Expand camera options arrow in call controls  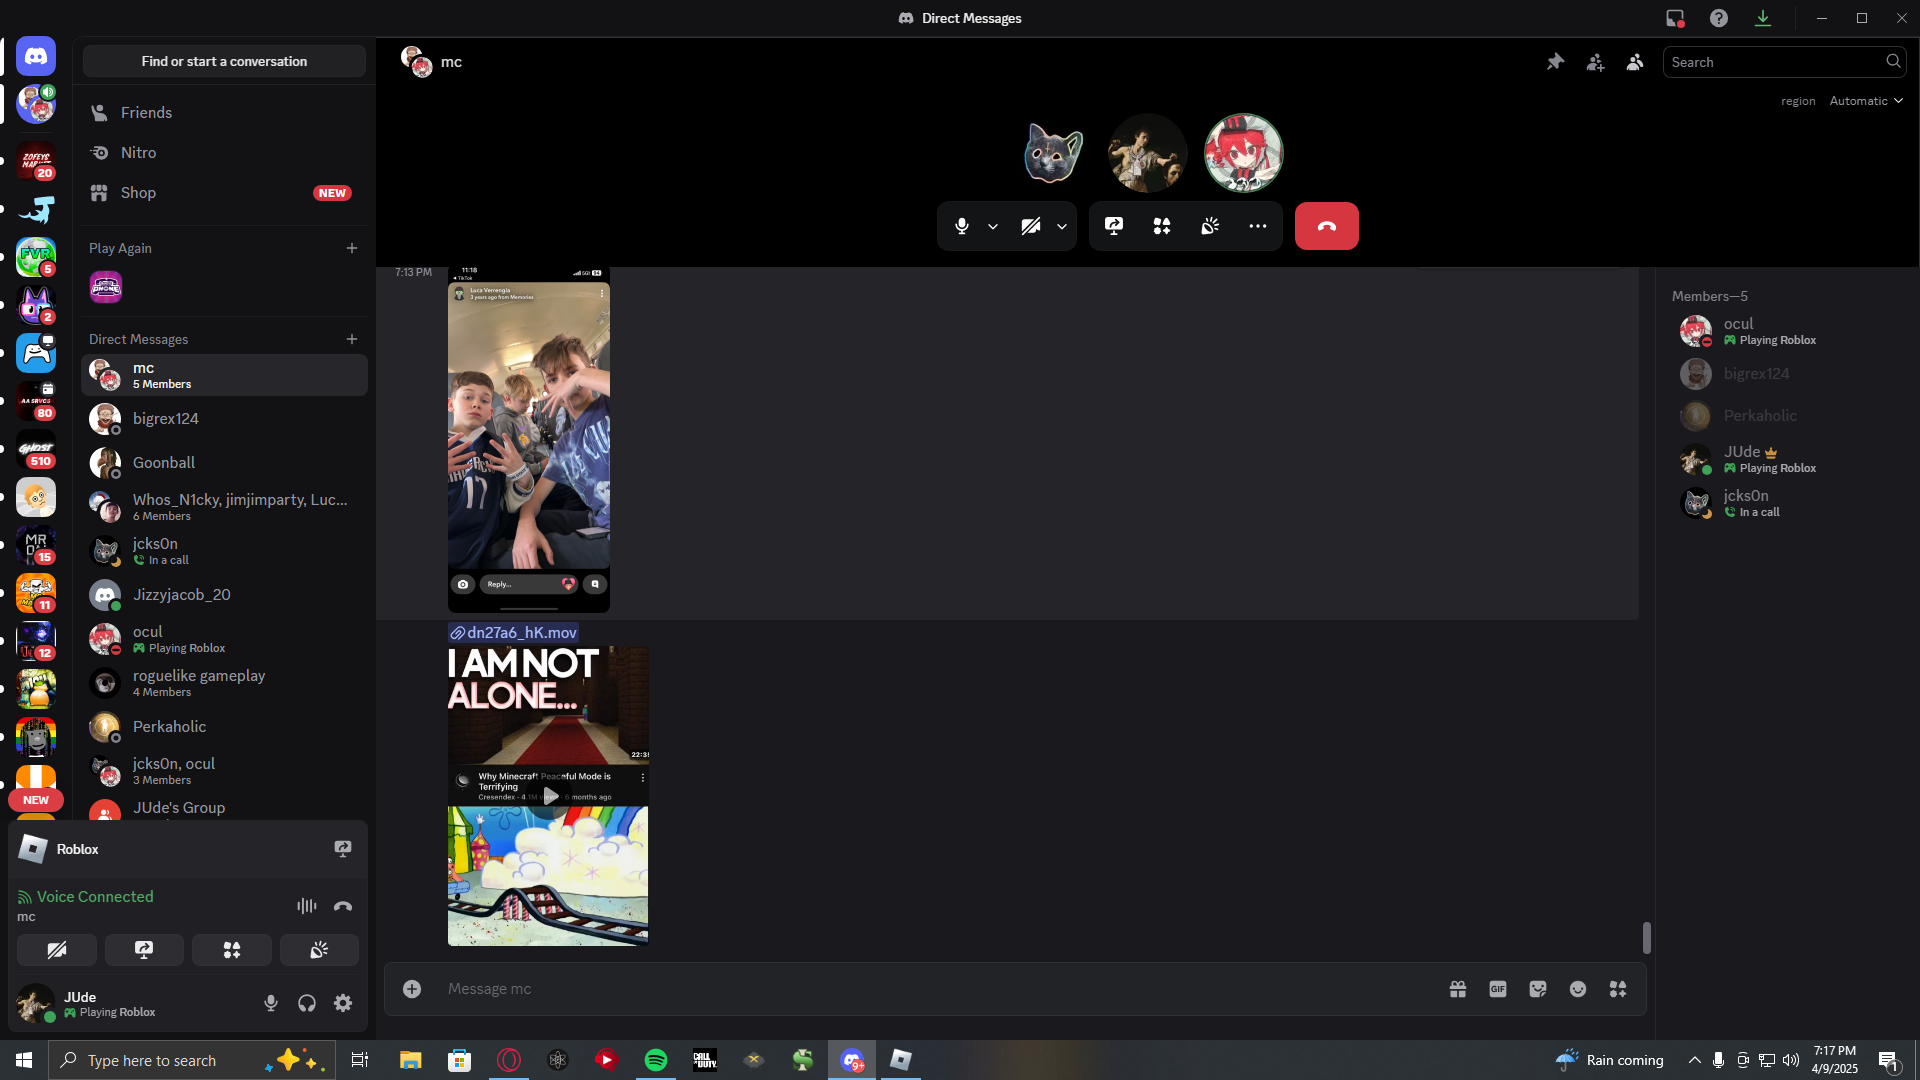point(1061,227)
